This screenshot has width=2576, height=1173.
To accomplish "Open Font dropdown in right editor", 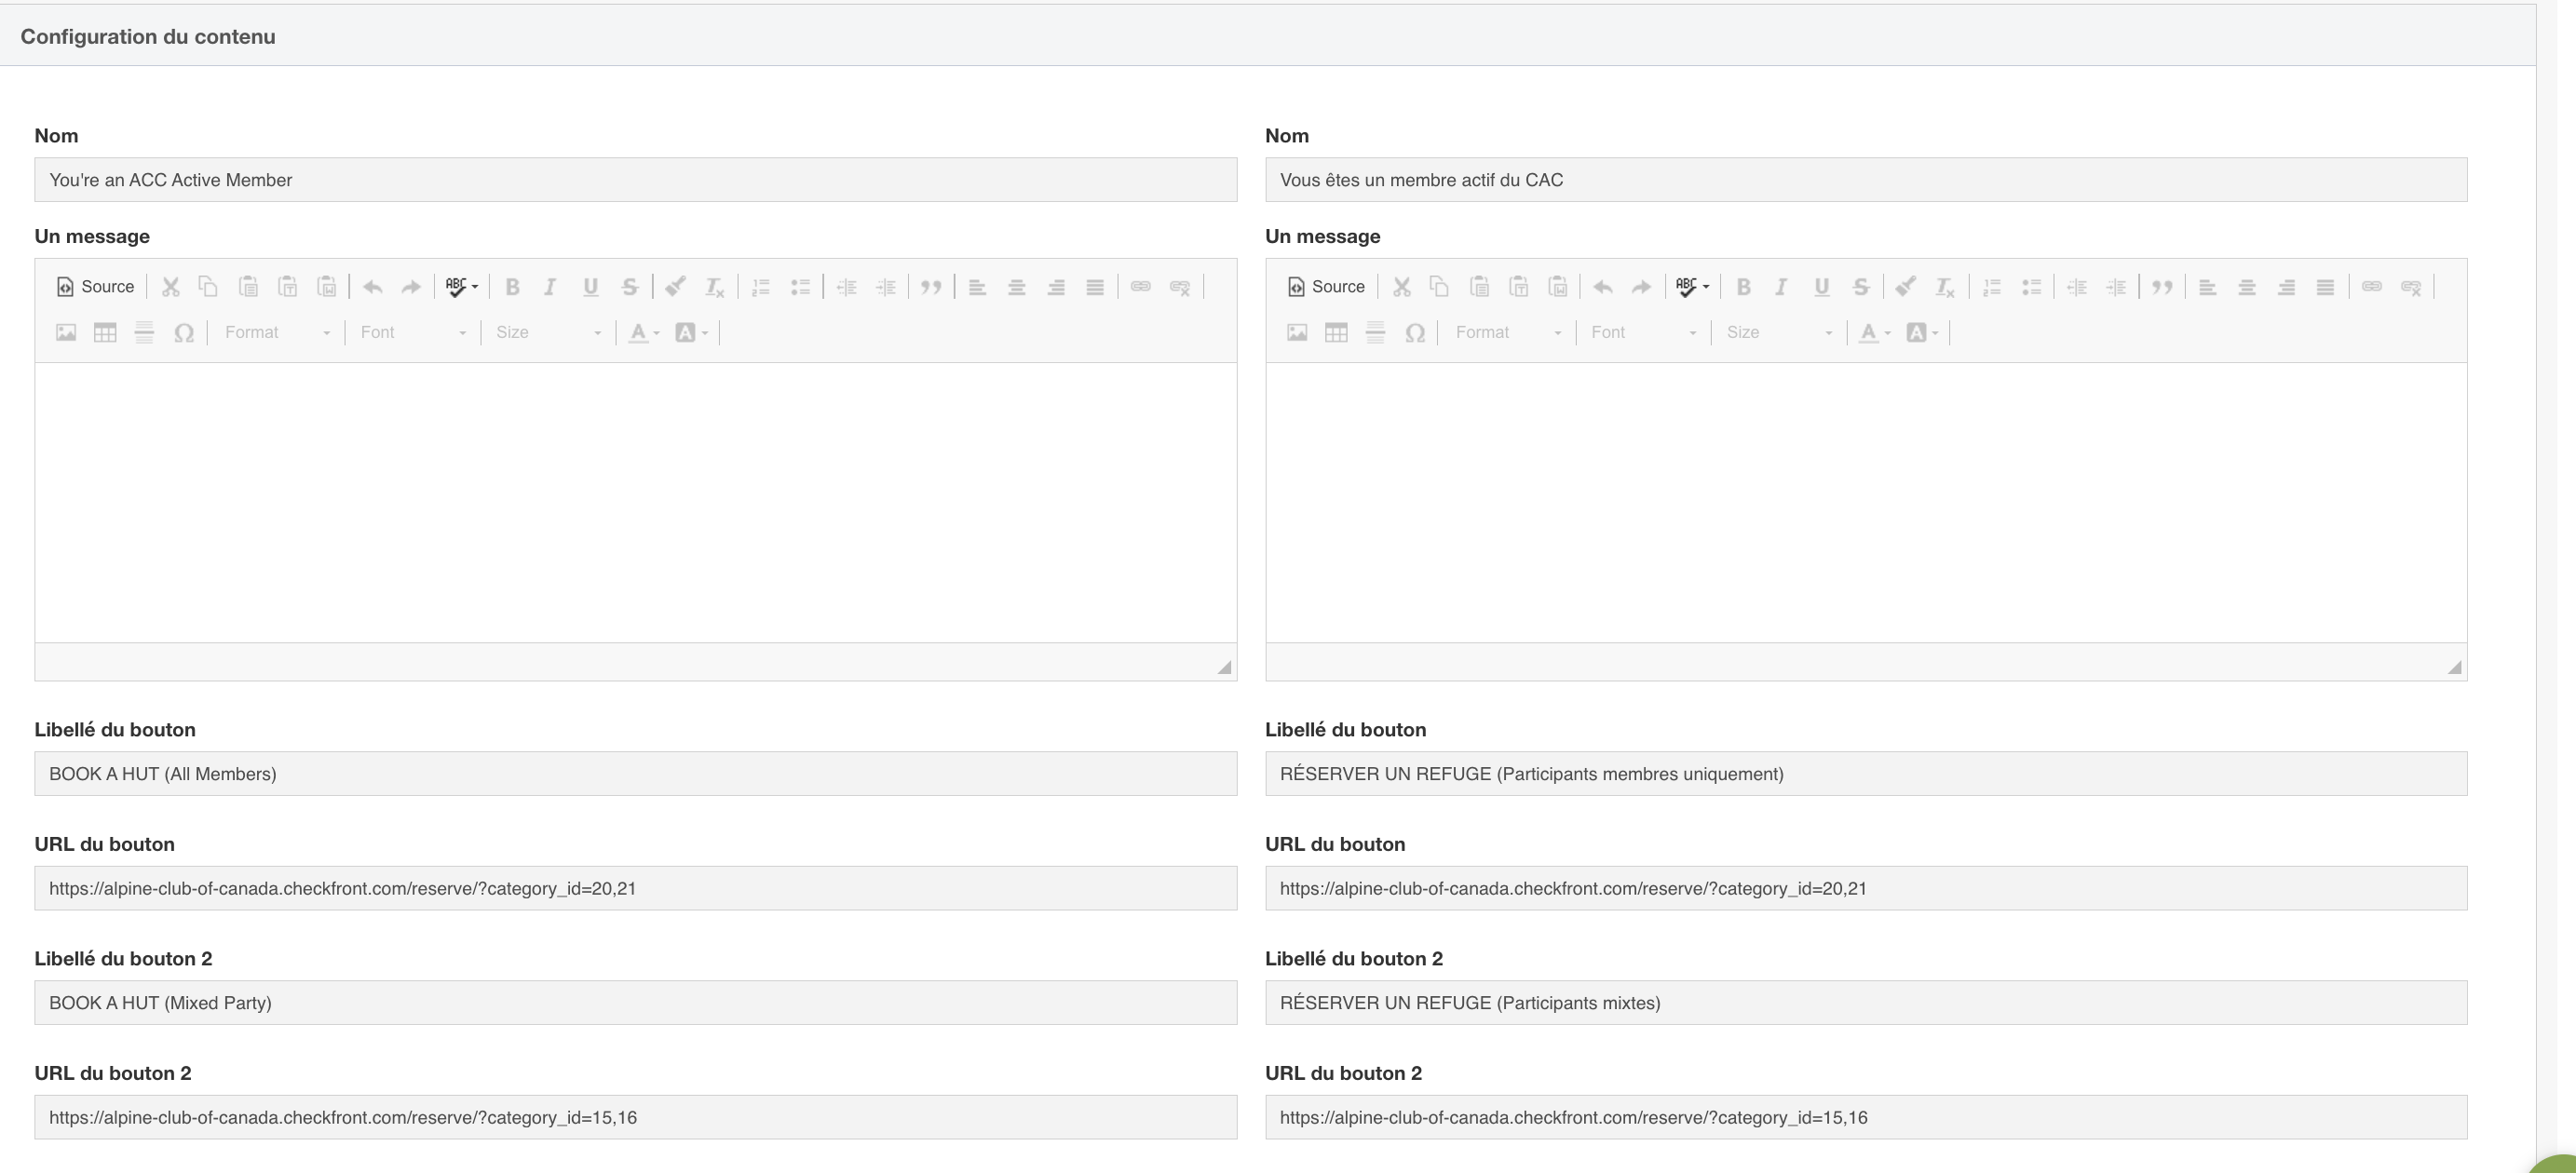I will coord(1643,333).
